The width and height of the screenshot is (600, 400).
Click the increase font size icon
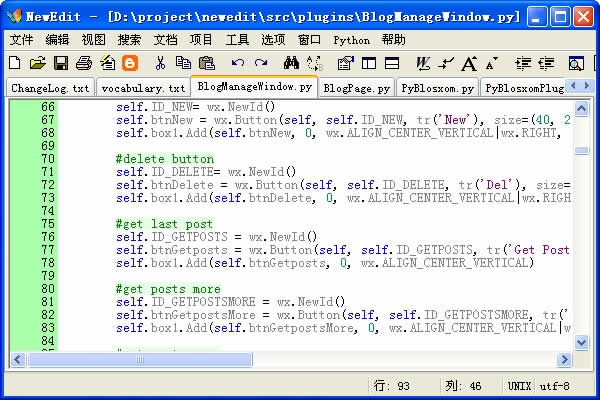point(468,63)
